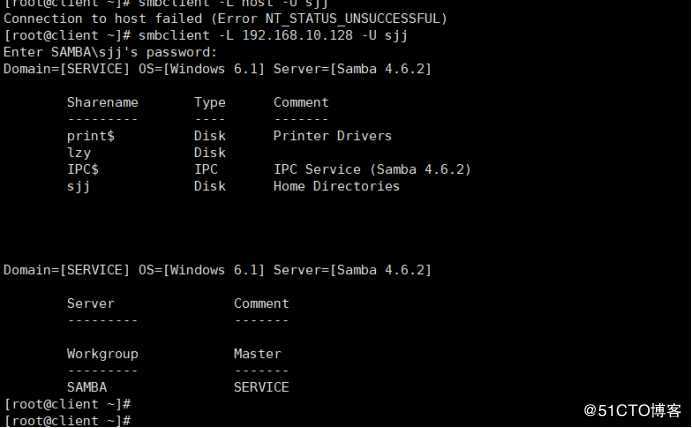The image size is (692, 428).
Task: Click the Home Directories comment text
Action: pos(336,186)
